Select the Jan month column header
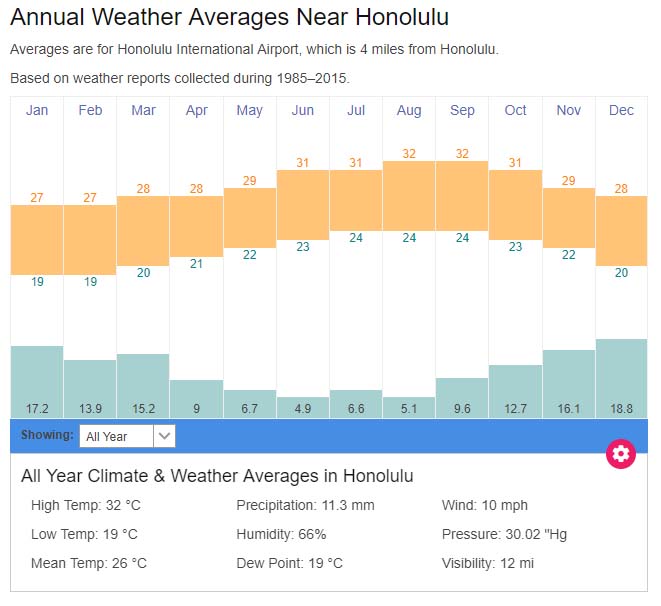Screen dimensions: 661x606 (x=37, y=110)
